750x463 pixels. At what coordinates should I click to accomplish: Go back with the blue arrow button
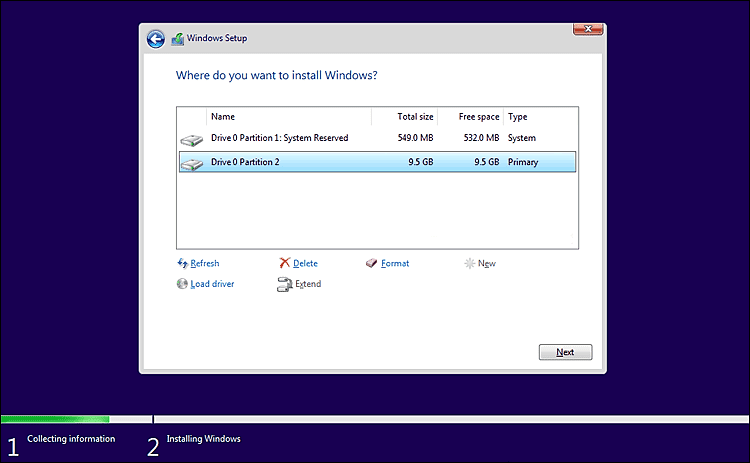[x=155, y=39]
